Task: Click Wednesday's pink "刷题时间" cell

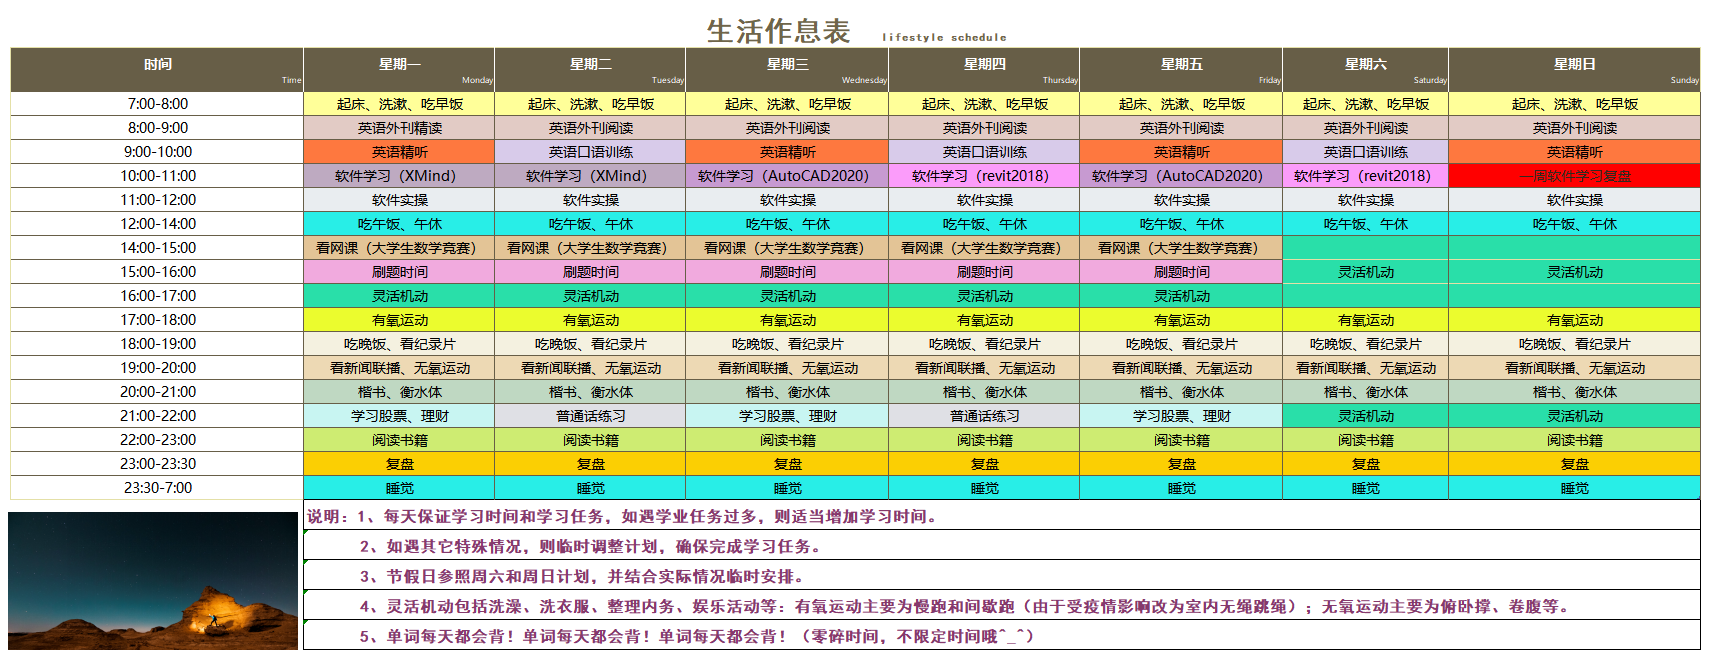Action: pyautogui.click(x=787, y=272)
